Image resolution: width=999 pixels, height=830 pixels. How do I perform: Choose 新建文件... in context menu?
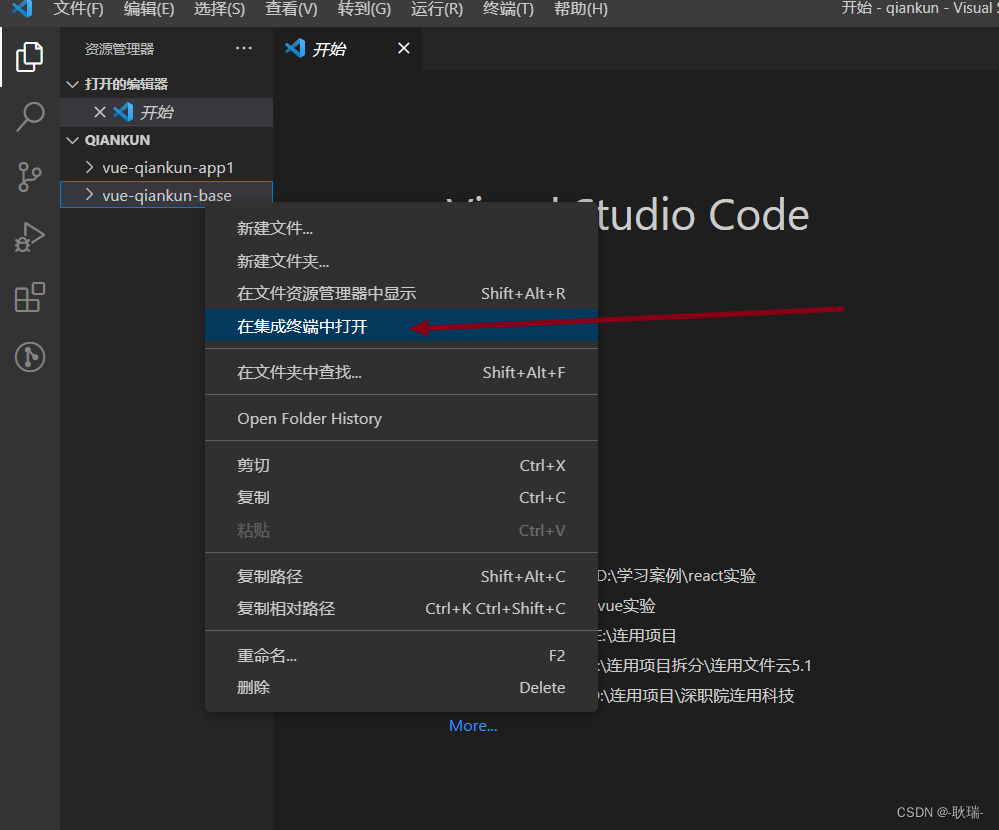coord(401,229)
